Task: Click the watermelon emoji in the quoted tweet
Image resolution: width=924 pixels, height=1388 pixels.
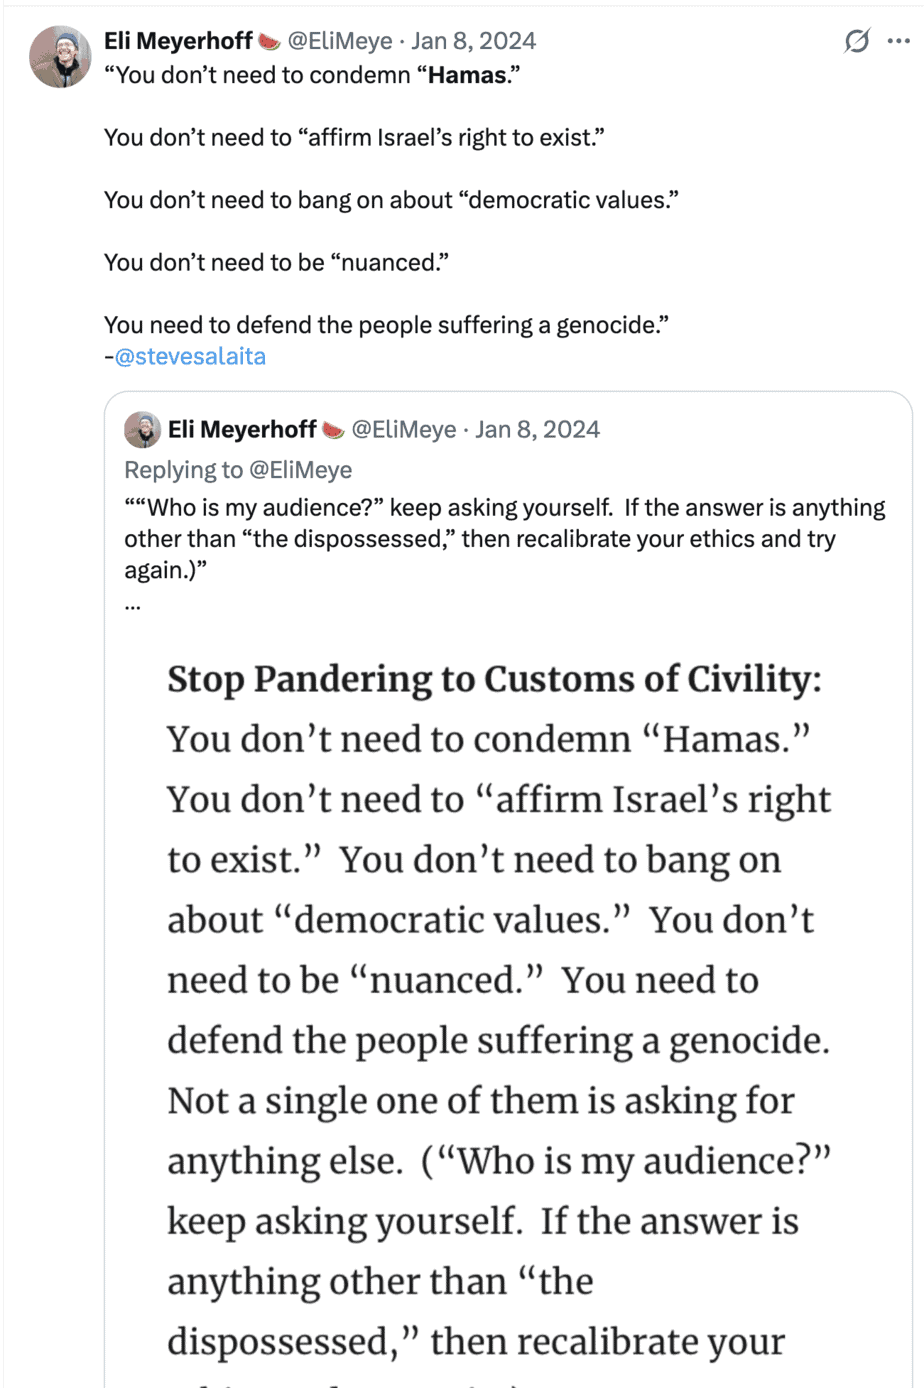Action: pos(333,430)
